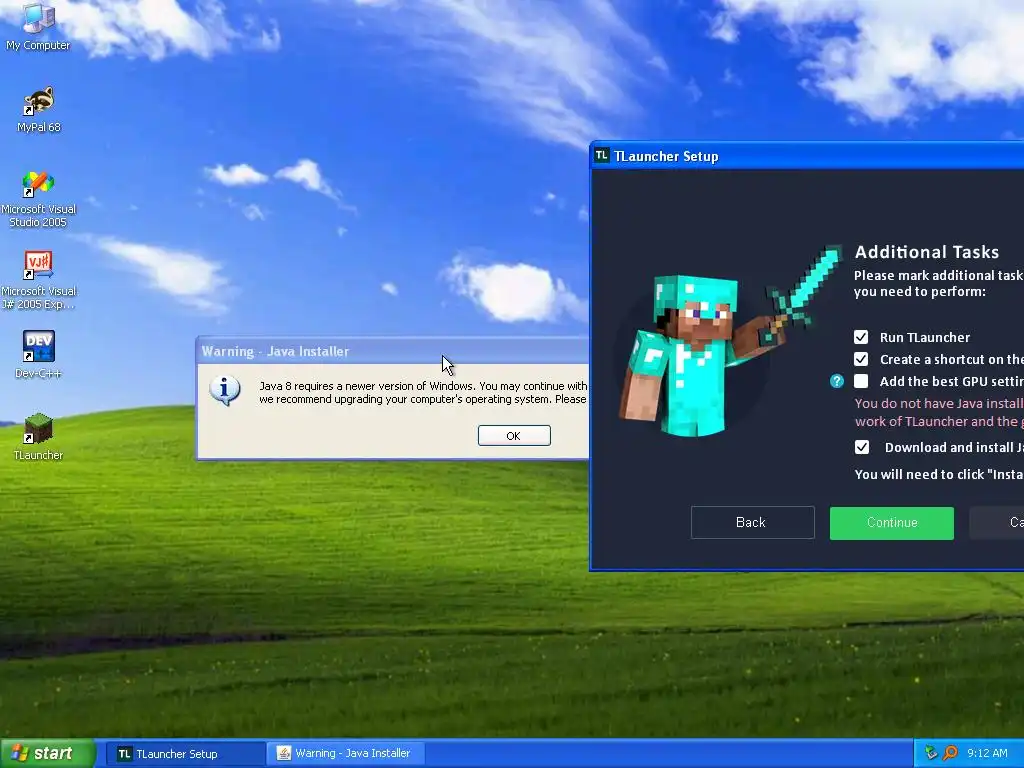
Task: Click the 9:12 AM system clock
Action: point(987,753)
